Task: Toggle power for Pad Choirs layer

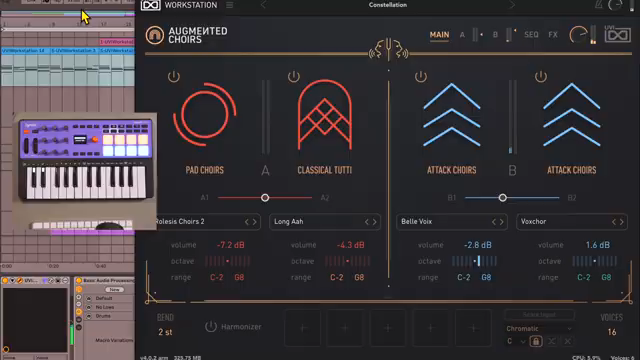Action: click(x=173, y=76)
